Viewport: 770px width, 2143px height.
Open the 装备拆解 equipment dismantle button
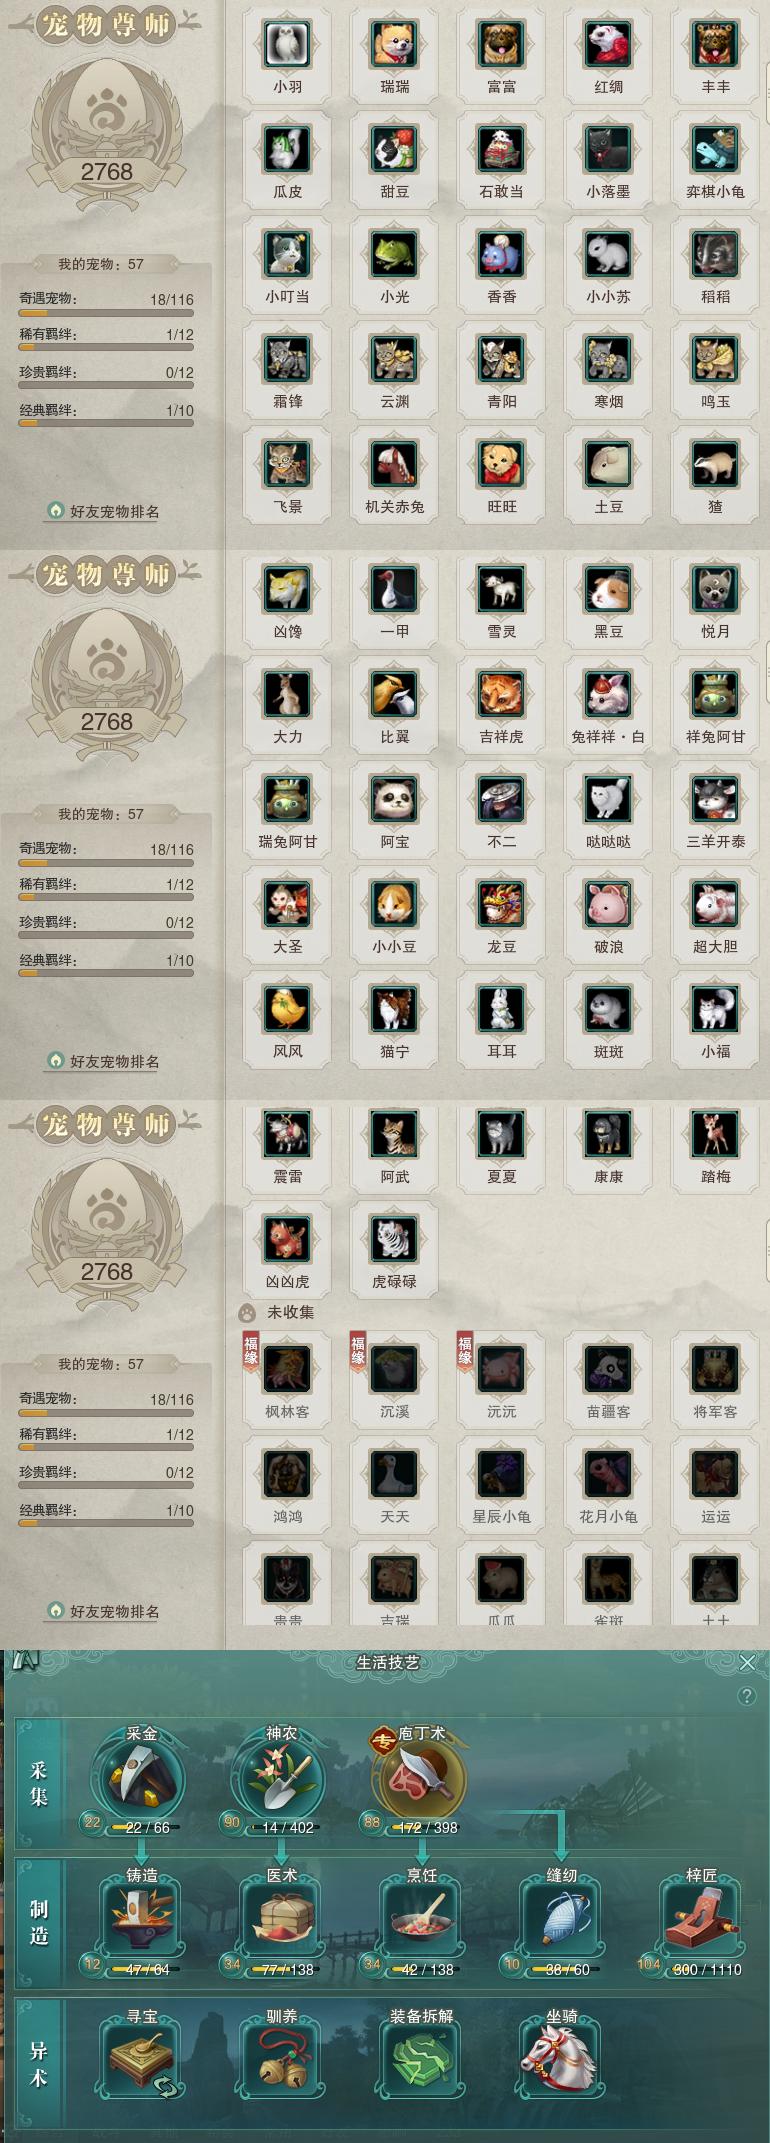[421, 2059]
